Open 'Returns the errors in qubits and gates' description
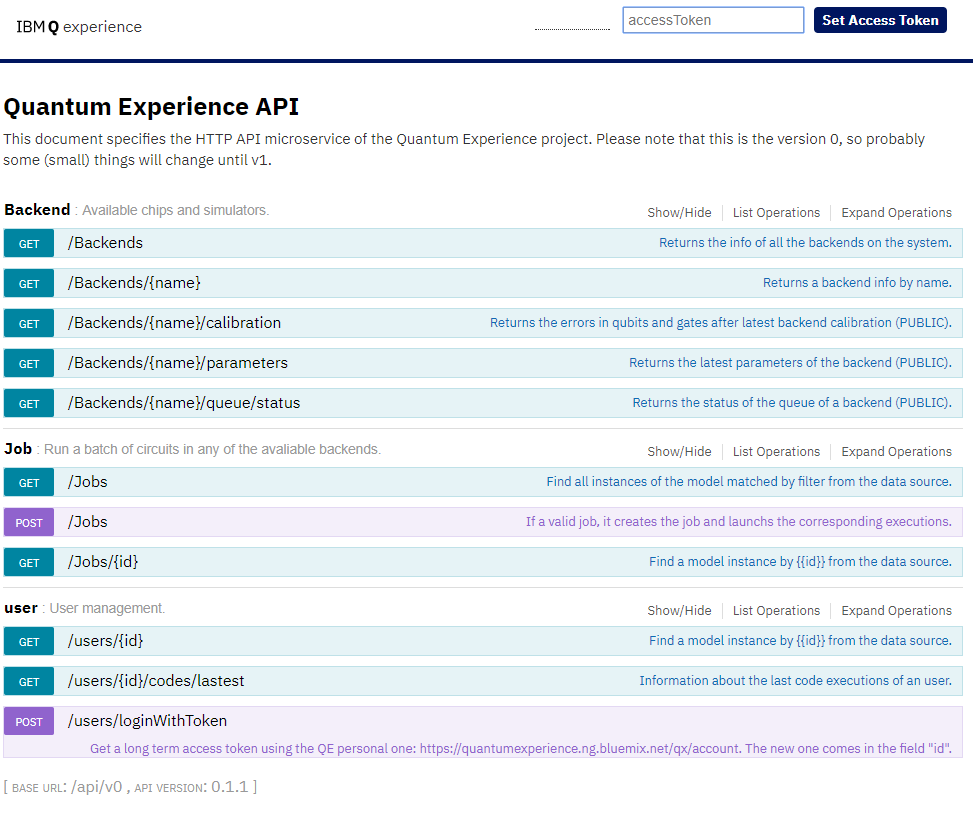The width and height of the screenshot is (973, 813). [720, 323]
